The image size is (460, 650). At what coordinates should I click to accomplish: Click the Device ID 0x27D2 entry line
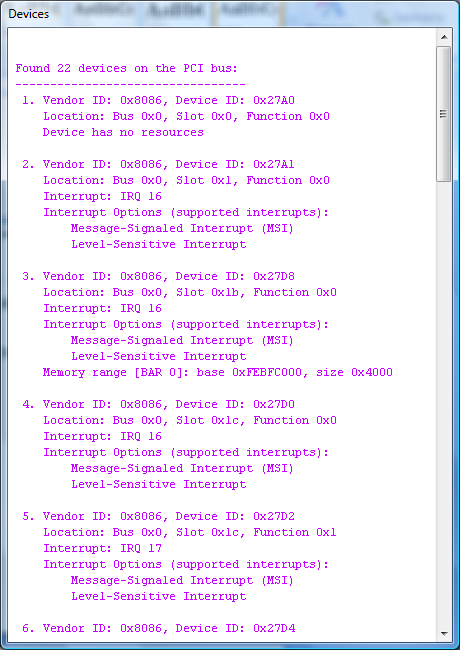pos(158,516)
